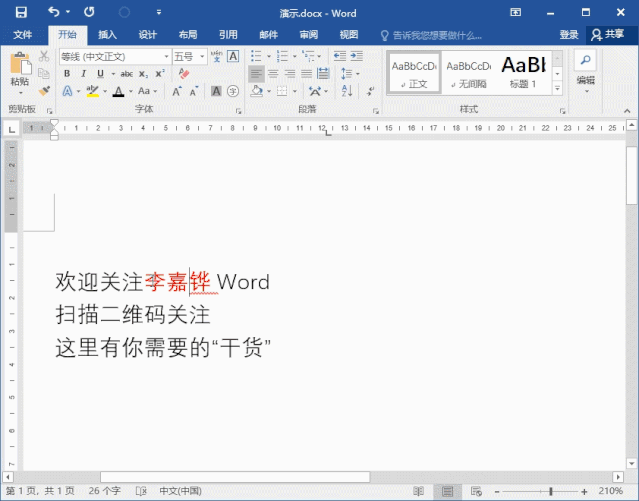Open highlight color dropdown arrow
This screenshot has width=639, height=501.
(x=105, y=91)
